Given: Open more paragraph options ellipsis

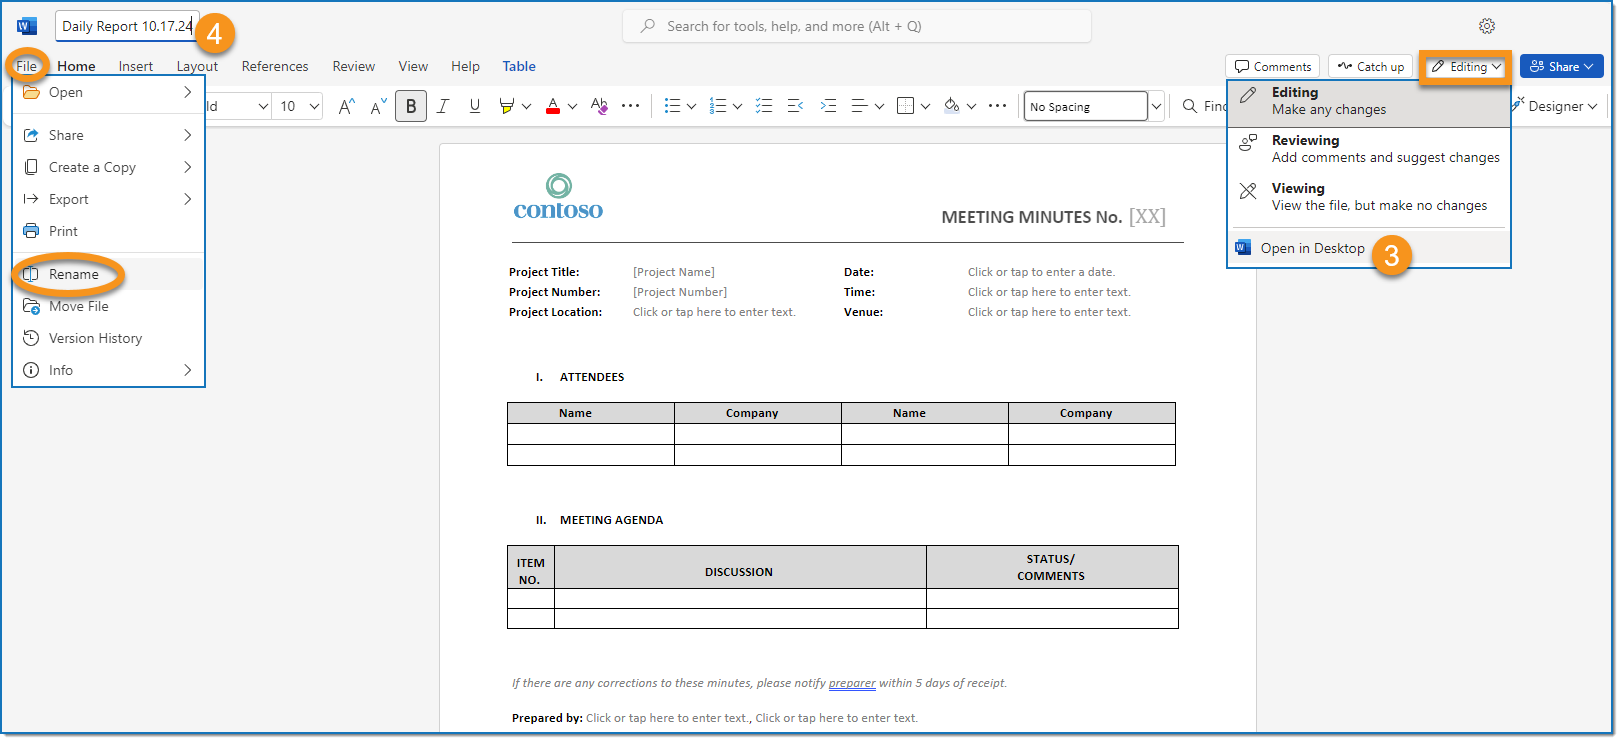Looking at the screenshot, I should point(997,106).
